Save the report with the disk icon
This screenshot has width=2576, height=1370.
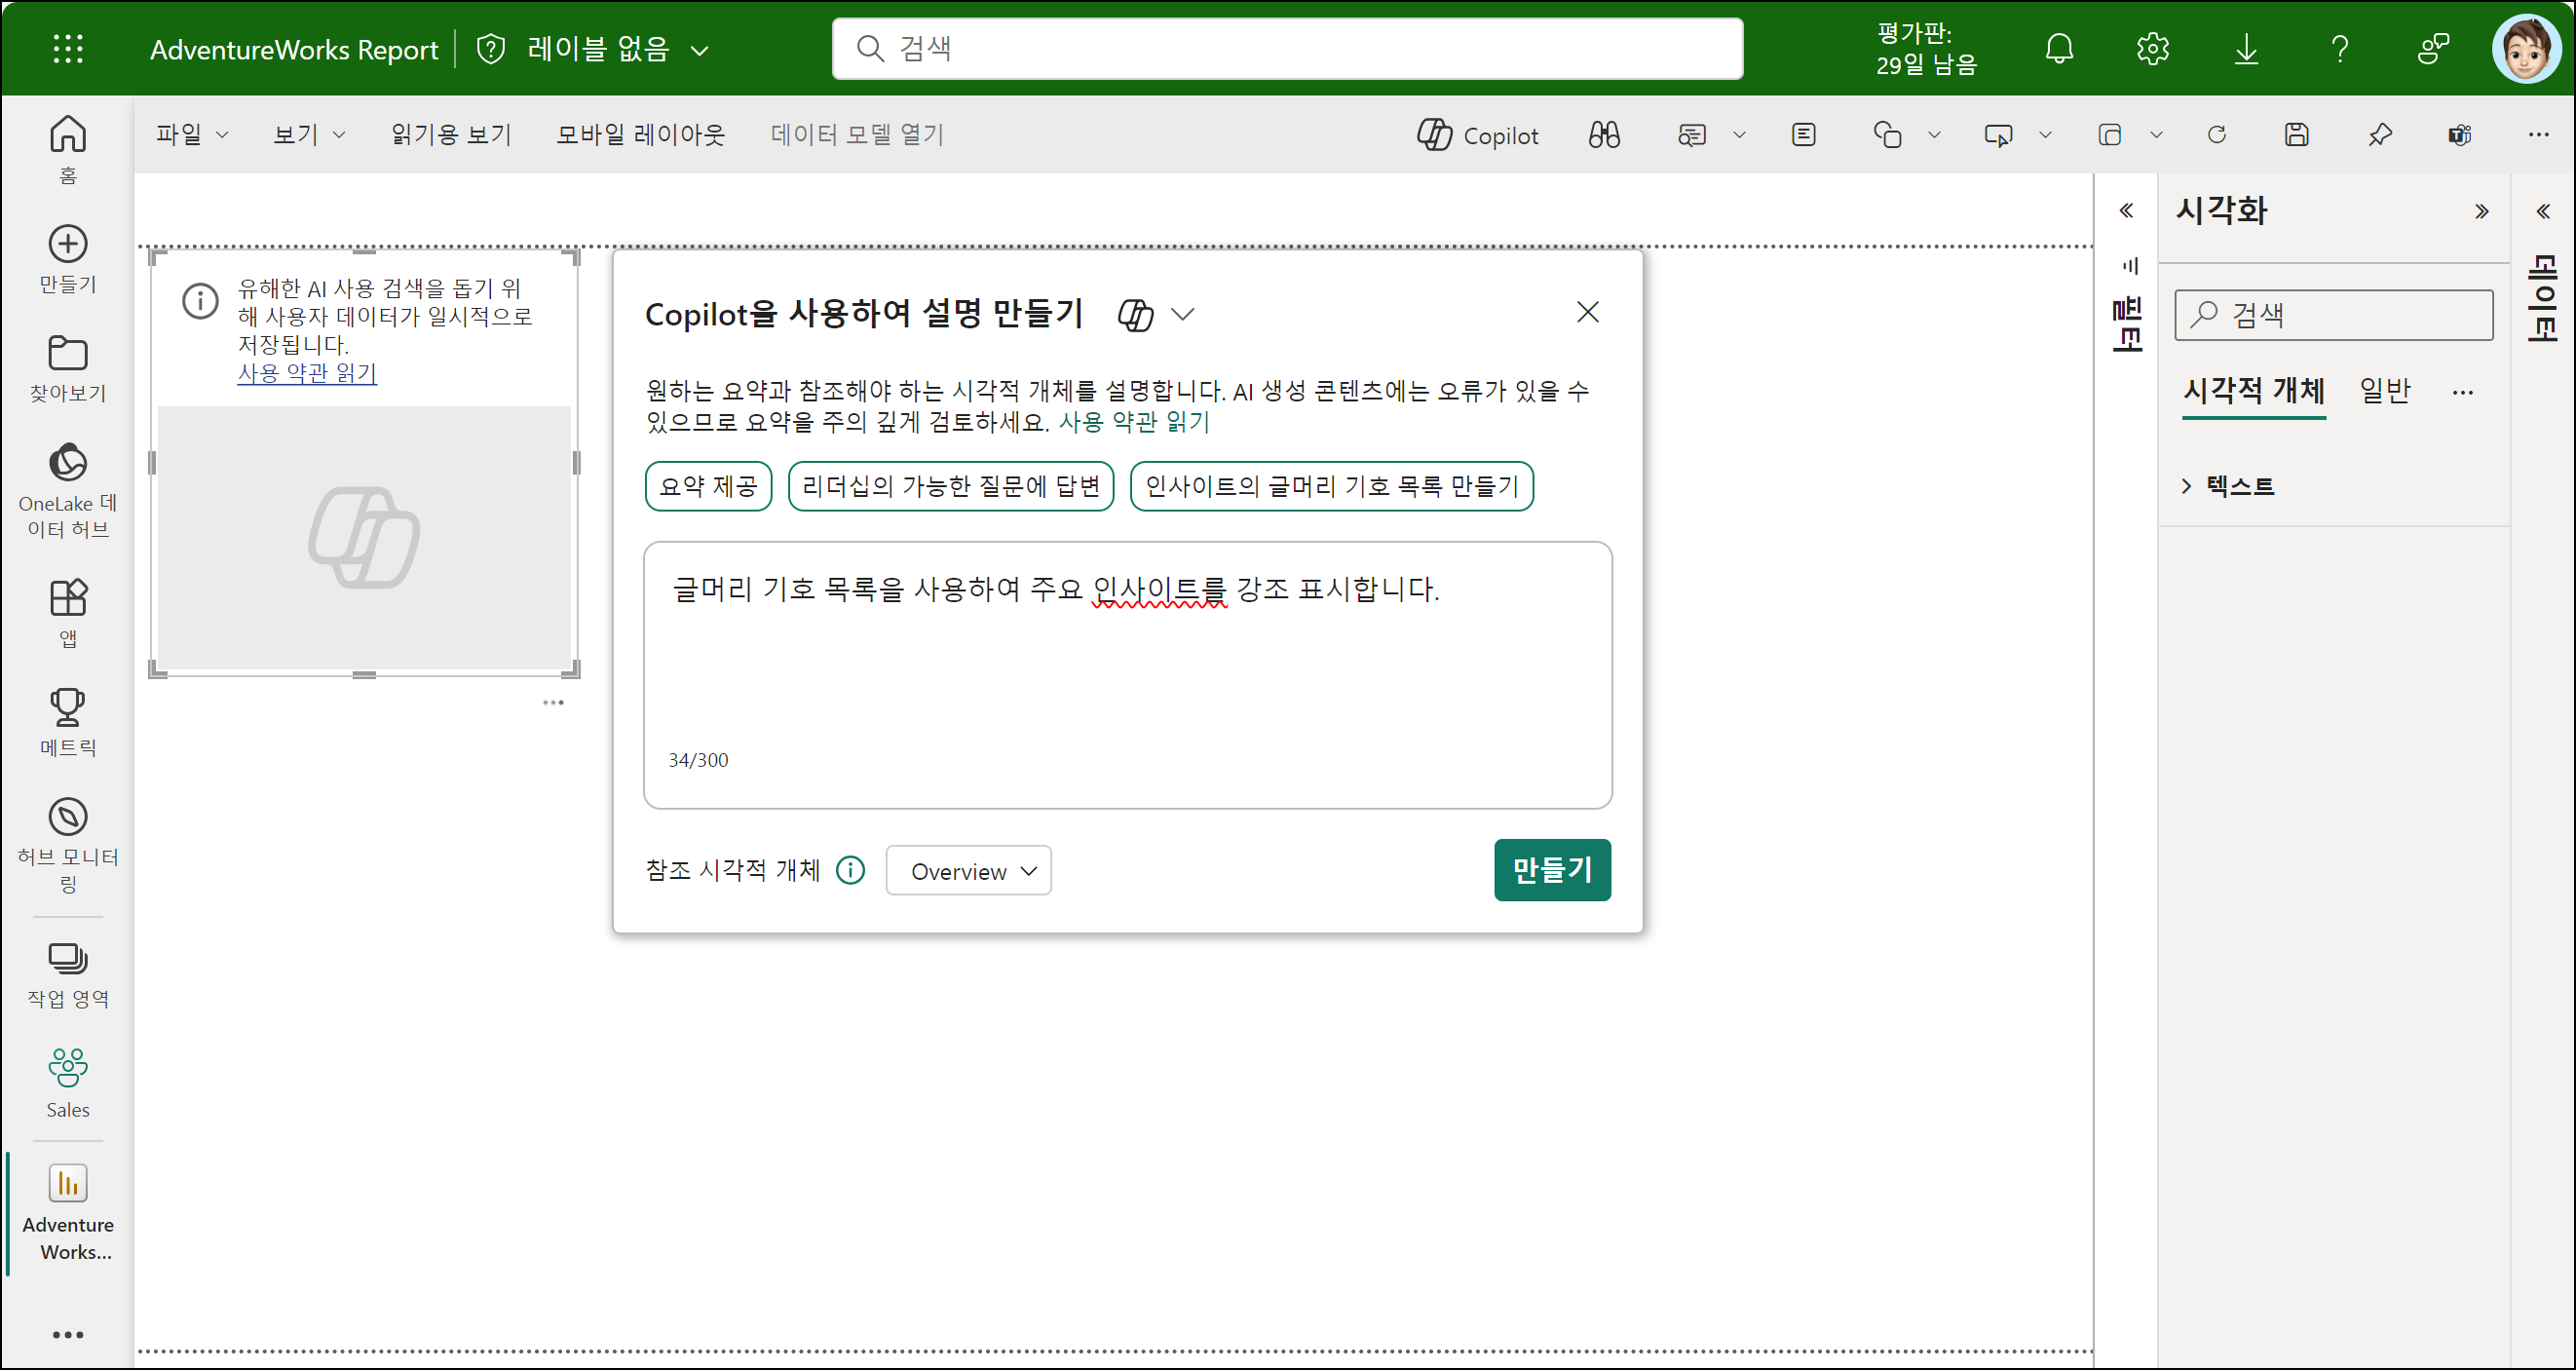[2296, 135]
